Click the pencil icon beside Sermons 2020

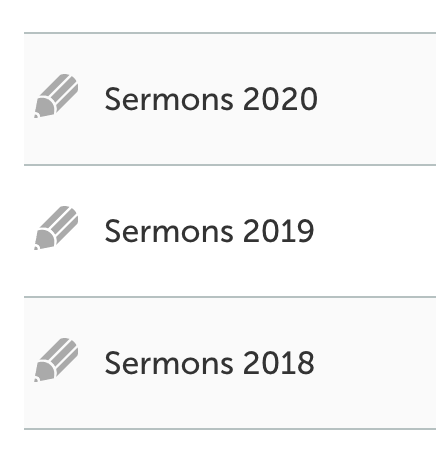(x=56, y=96)
